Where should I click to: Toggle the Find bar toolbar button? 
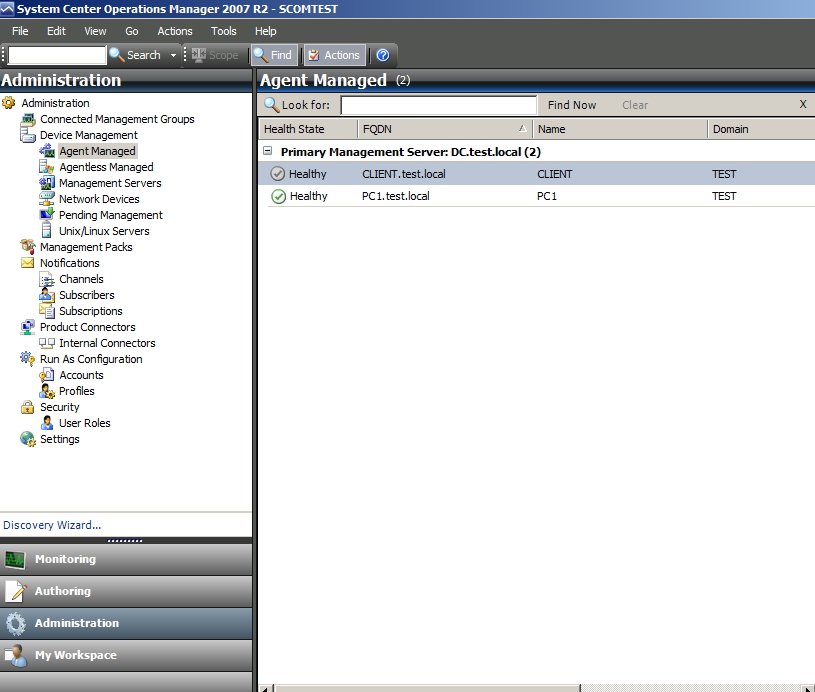(x=273, y=55)
